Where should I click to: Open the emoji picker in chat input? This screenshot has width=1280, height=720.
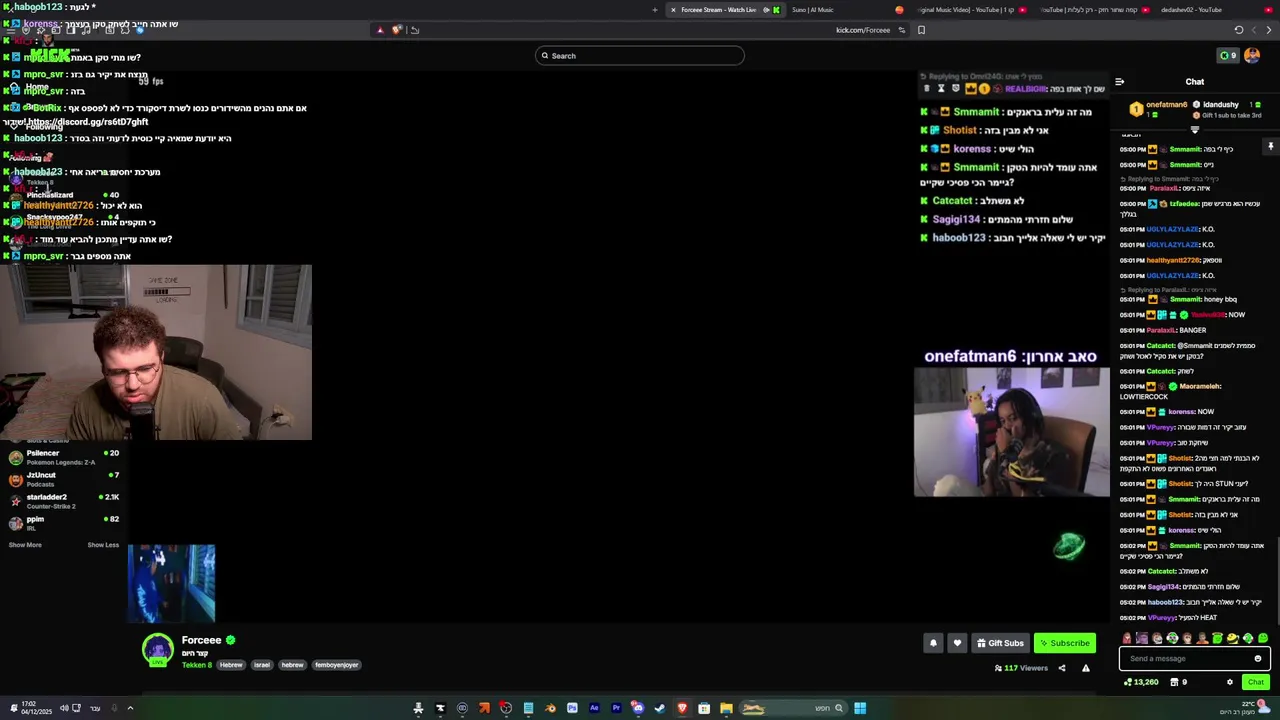[1258, 658]
